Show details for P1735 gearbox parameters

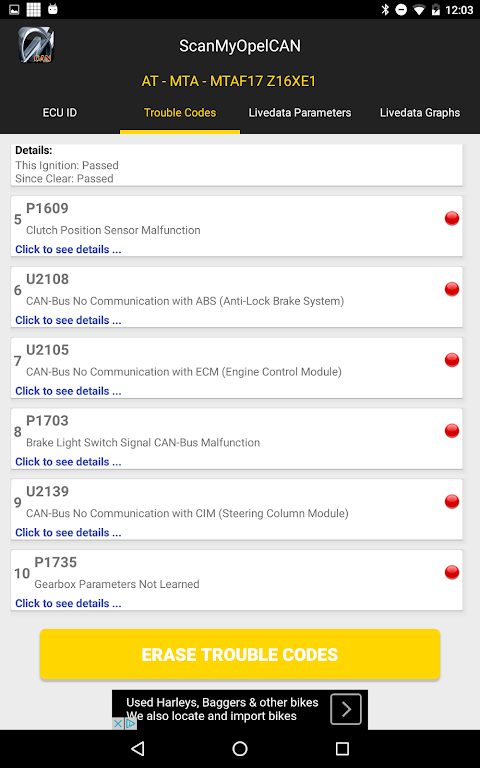click(68, 603)
